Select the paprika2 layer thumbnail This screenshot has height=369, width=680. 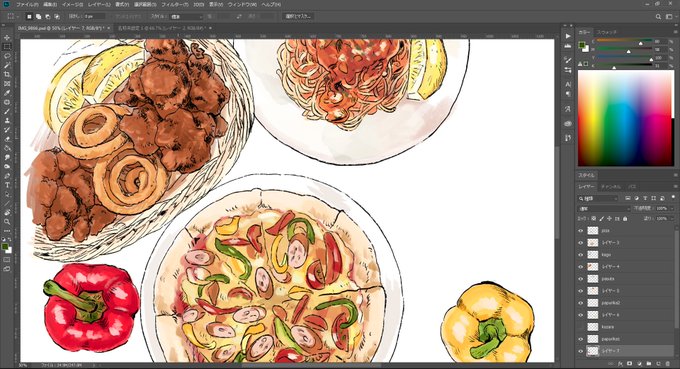click(593, 303)
